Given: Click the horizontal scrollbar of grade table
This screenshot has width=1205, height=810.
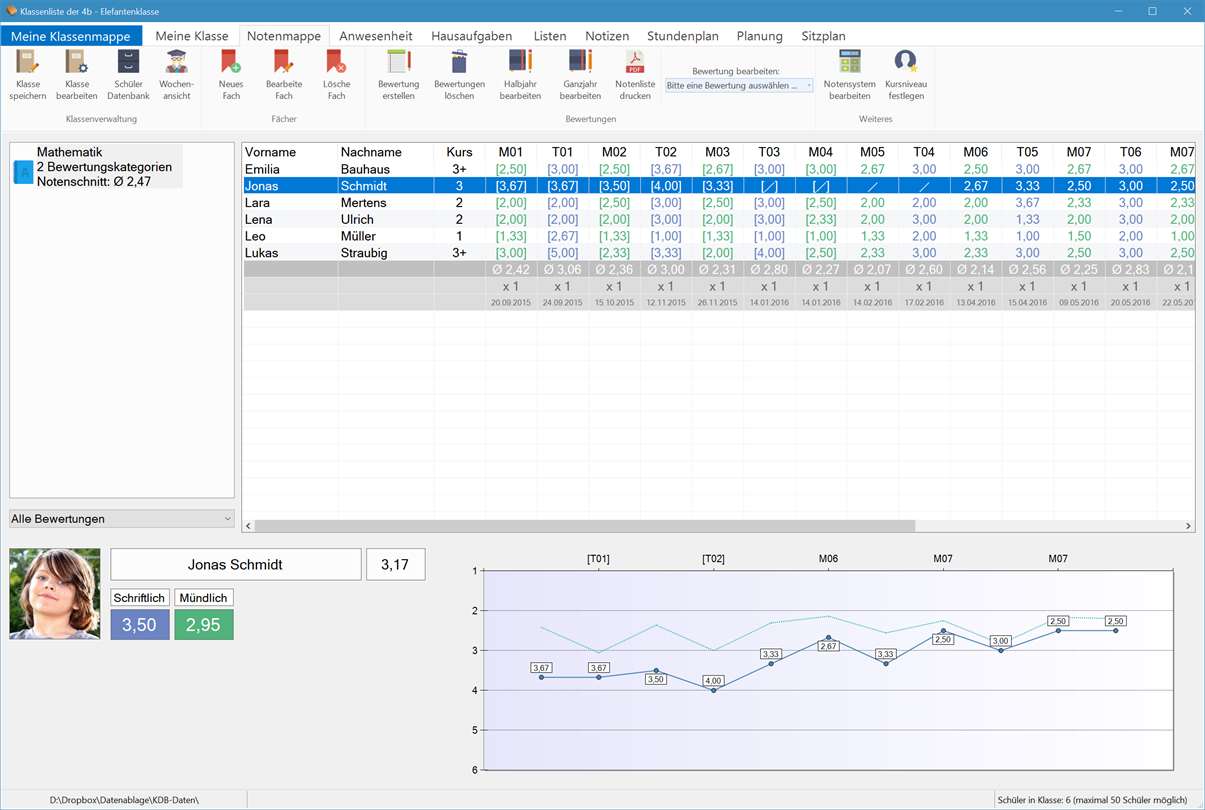Looking at the screenshot, I should 585,525.
